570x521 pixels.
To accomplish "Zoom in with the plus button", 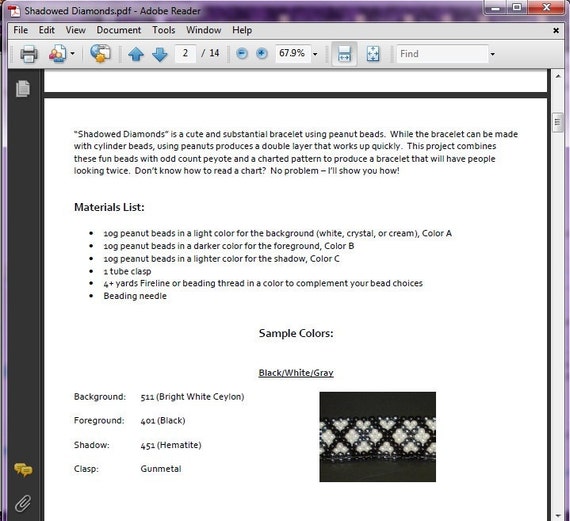I will click(262, 54).
